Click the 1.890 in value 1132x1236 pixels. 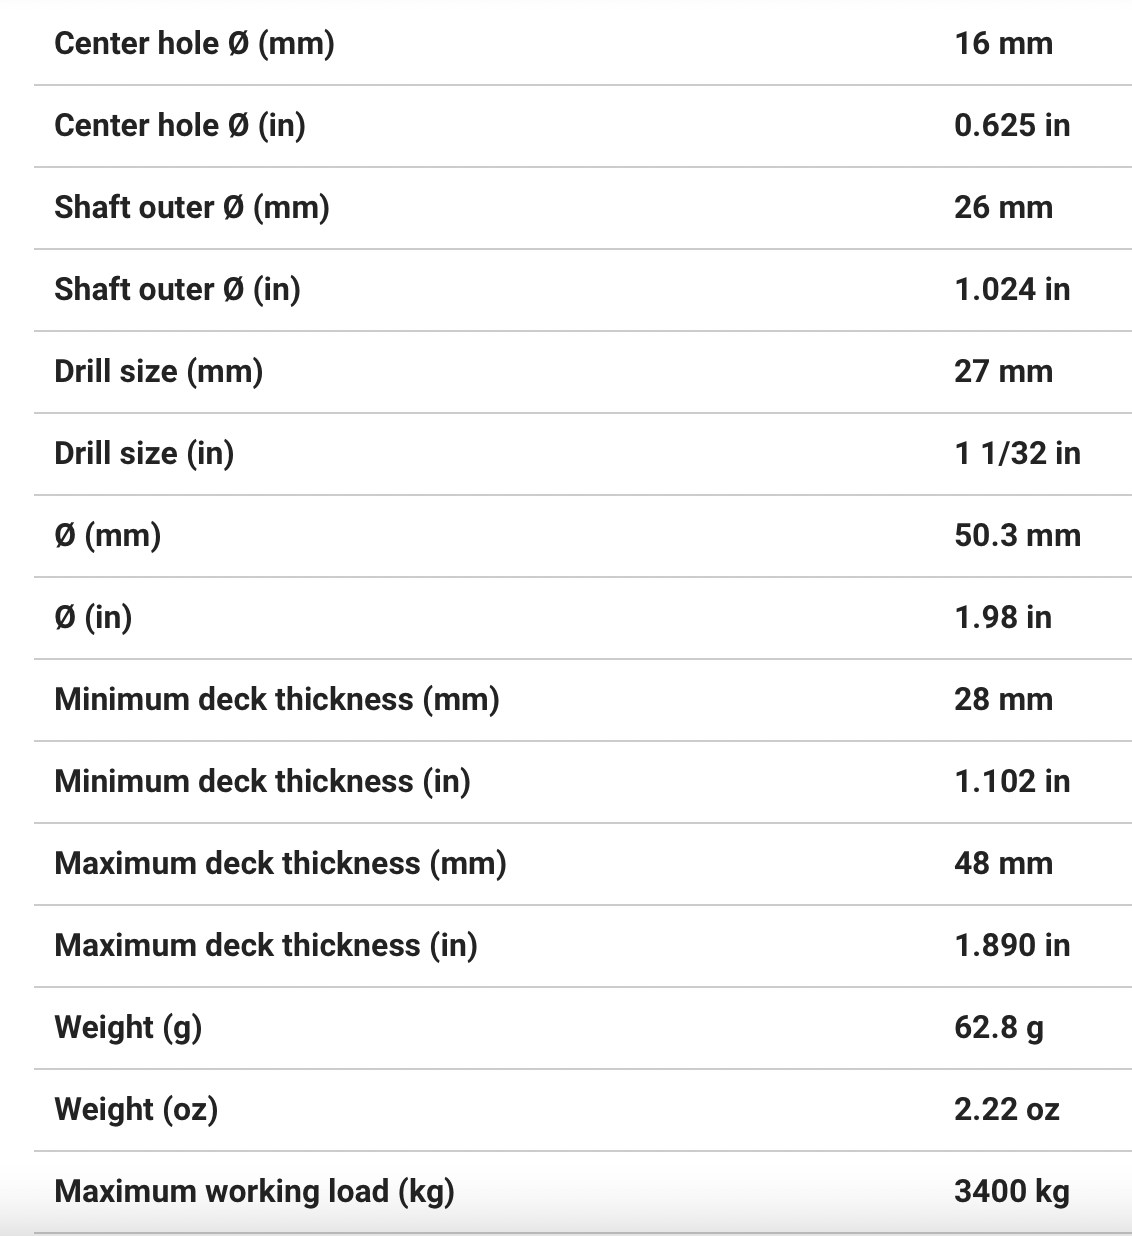tap(1011, 946)
